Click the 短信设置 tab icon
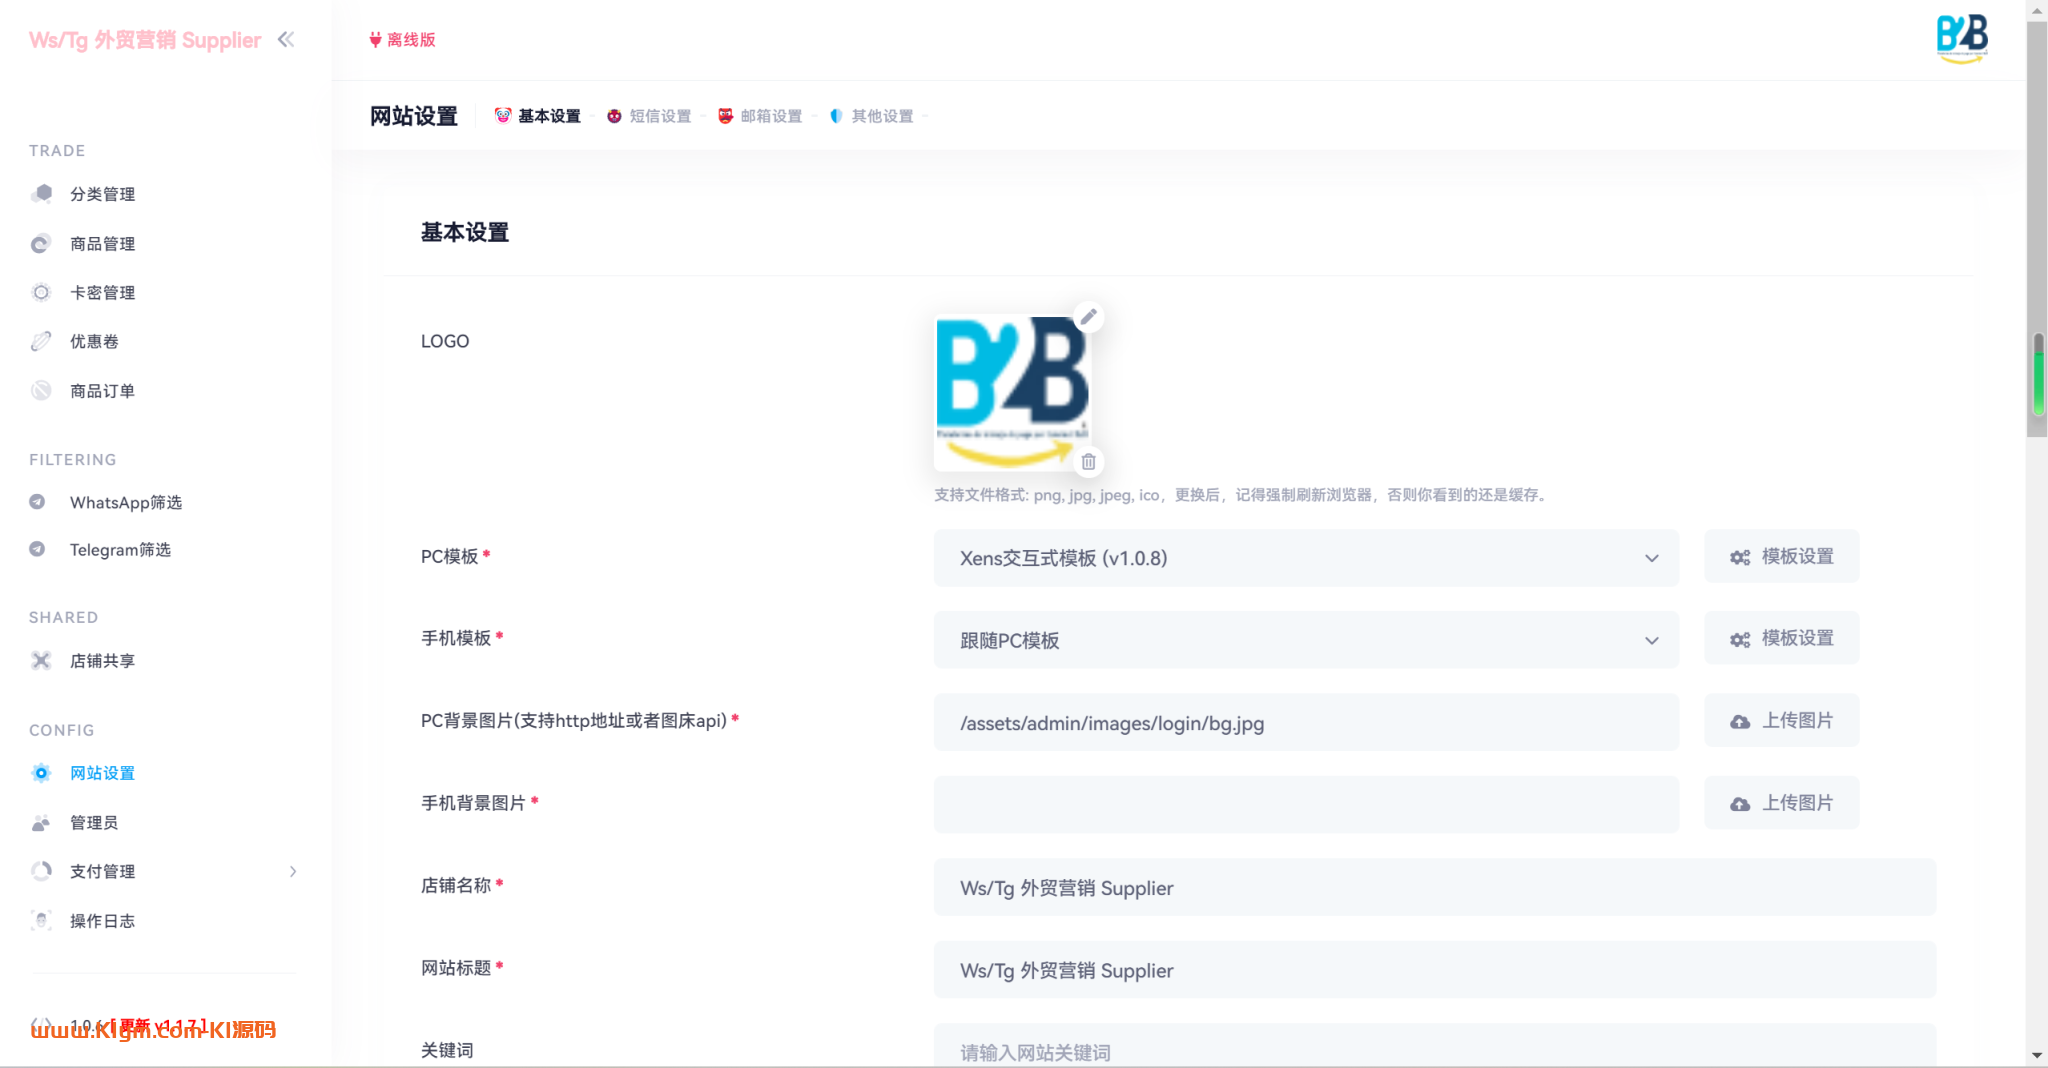The height and width of the screenshot is (1068, 2048). 614,116
